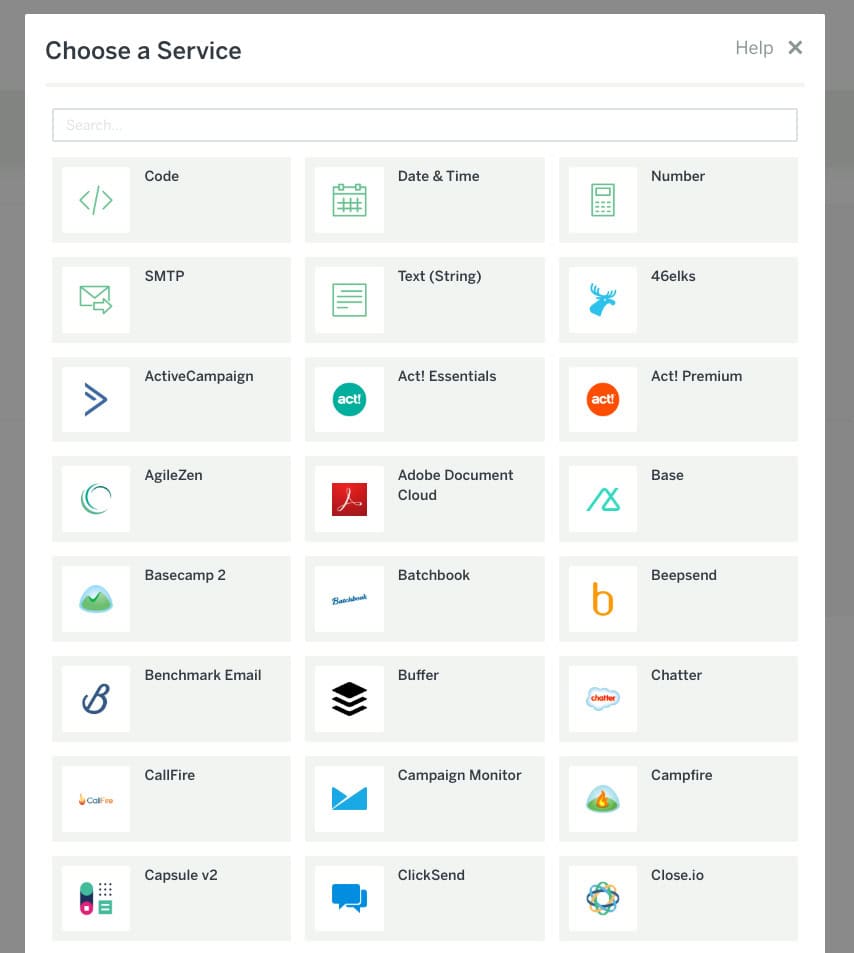Click the "CallFire" label text

click(x=170, y=775)
